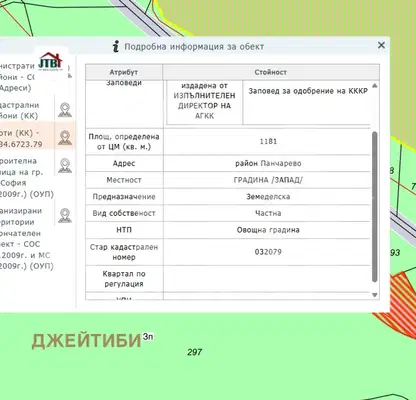Viewport: 416px width, 400px height.
Task: Click the vertical scrollbar thumb in the dialog
Action: pyautogui.click(x=374, y=207)
